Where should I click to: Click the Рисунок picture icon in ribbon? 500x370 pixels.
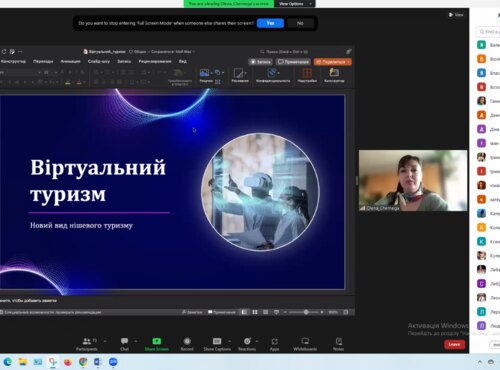click(204, 73)
